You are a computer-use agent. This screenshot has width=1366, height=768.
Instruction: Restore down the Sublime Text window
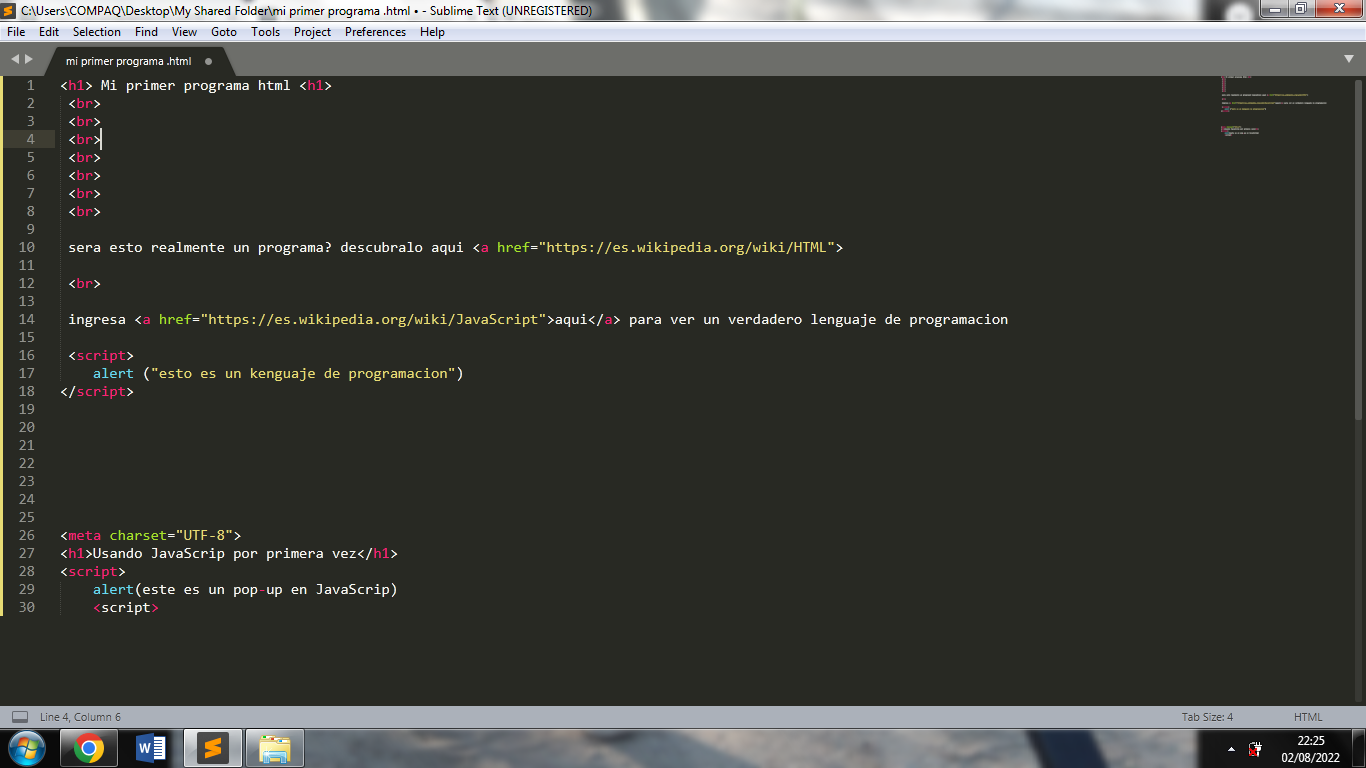click(1300, 9)
